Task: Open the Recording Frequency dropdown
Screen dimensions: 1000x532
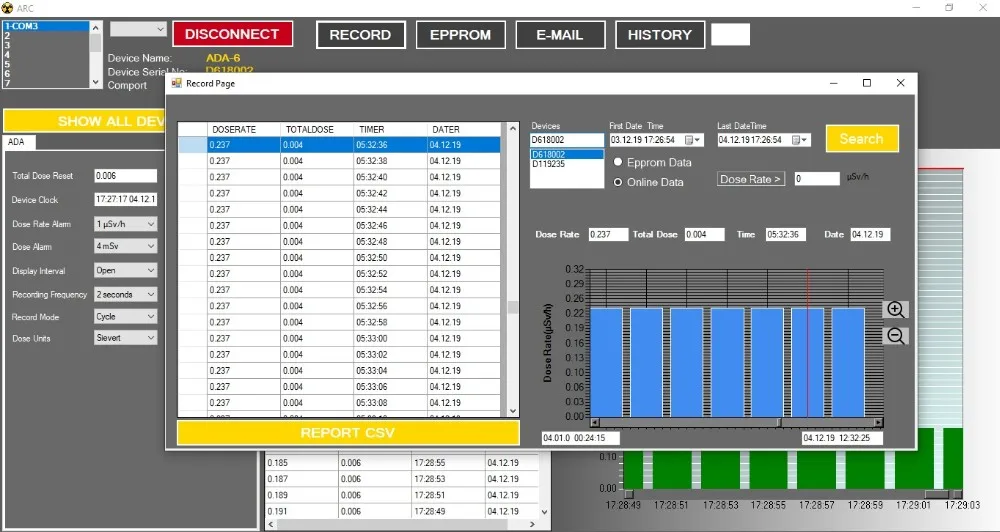Action: coord(151,295)
